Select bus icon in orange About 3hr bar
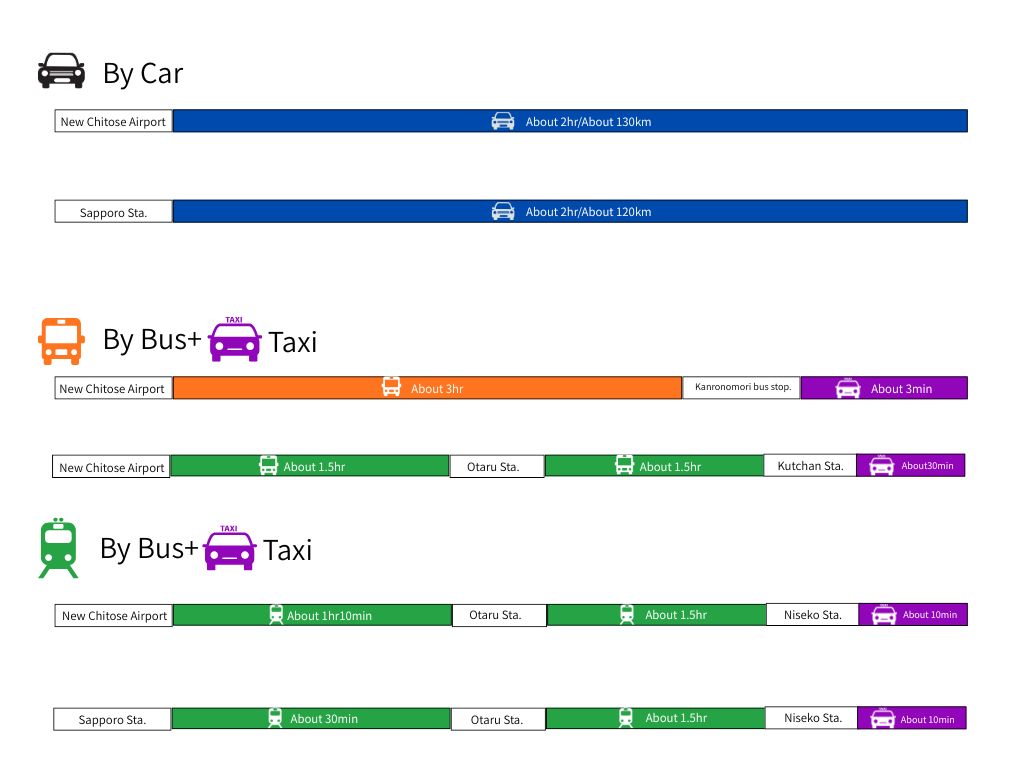Screen dimensions: 1024x768 [391, 387]
